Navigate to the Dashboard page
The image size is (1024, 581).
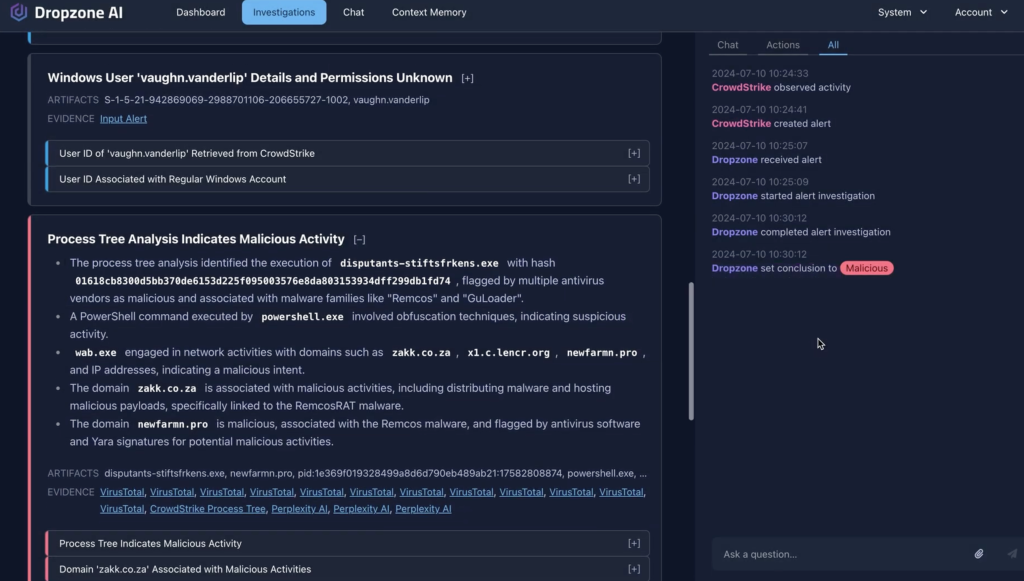pyautogui.click(x=200, y=12)
